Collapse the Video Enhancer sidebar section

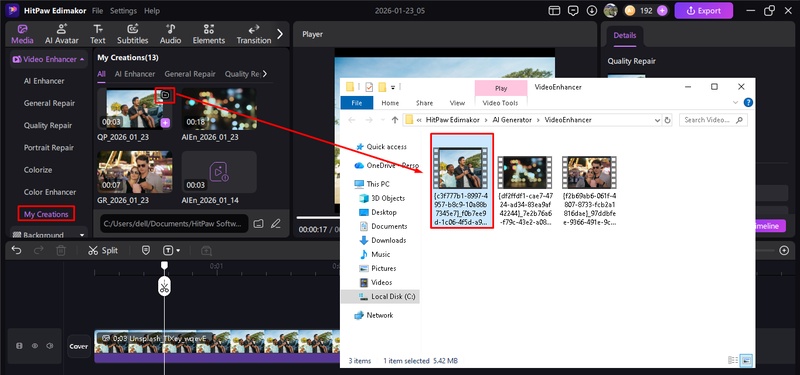48,59
